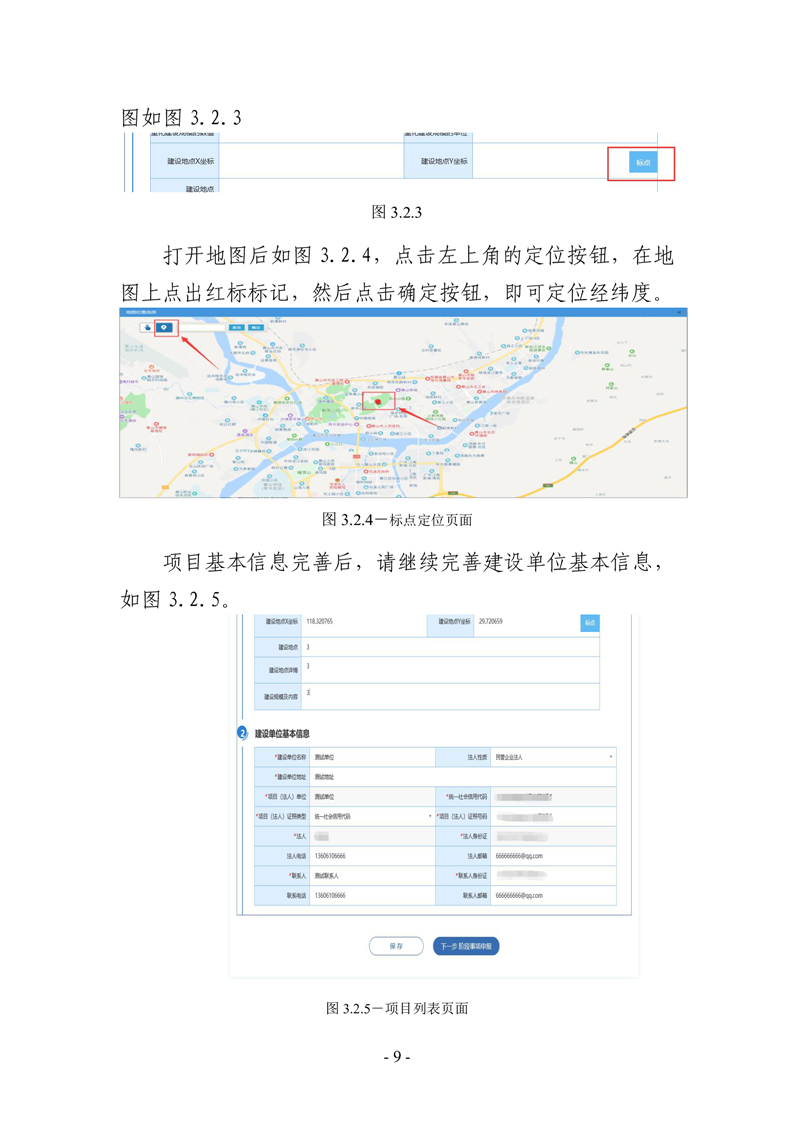Select the hand pan tool in map toolbar

click(x=148, y=327)
